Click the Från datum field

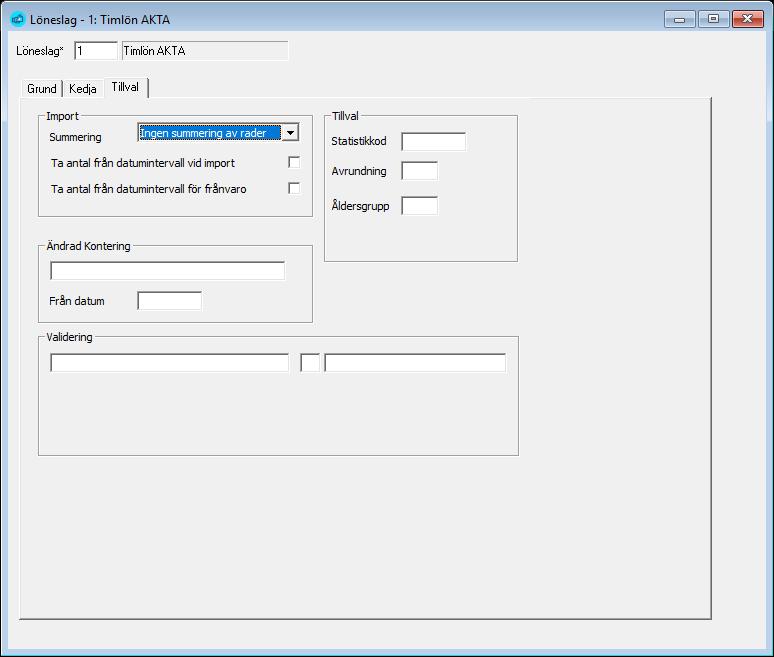(x=169, y=301)
